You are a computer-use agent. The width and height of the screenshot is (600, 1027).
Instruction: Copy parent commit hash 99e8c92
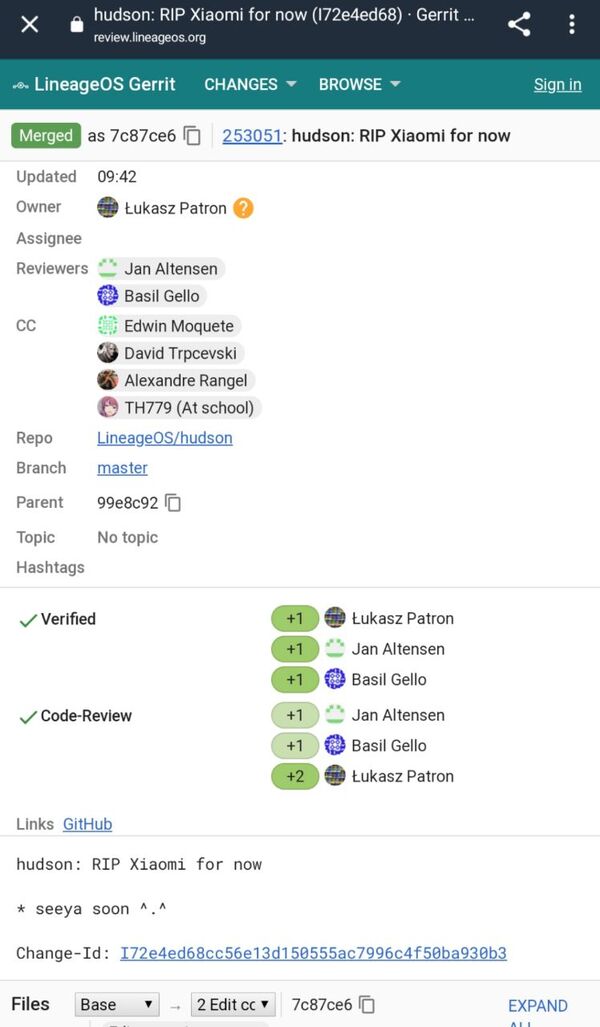coord(173,503)
